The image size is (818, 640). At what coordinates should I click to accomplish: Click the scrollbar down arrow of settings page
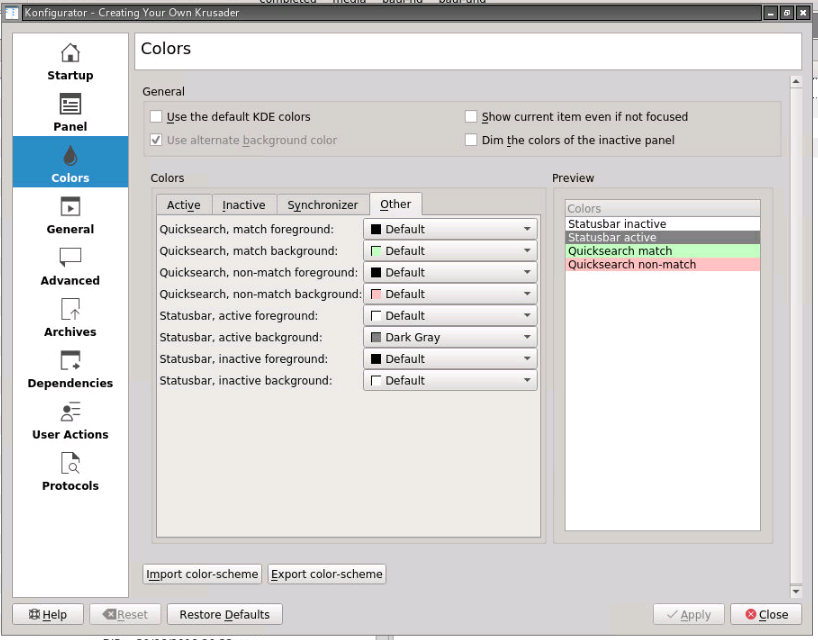point(796,591)
